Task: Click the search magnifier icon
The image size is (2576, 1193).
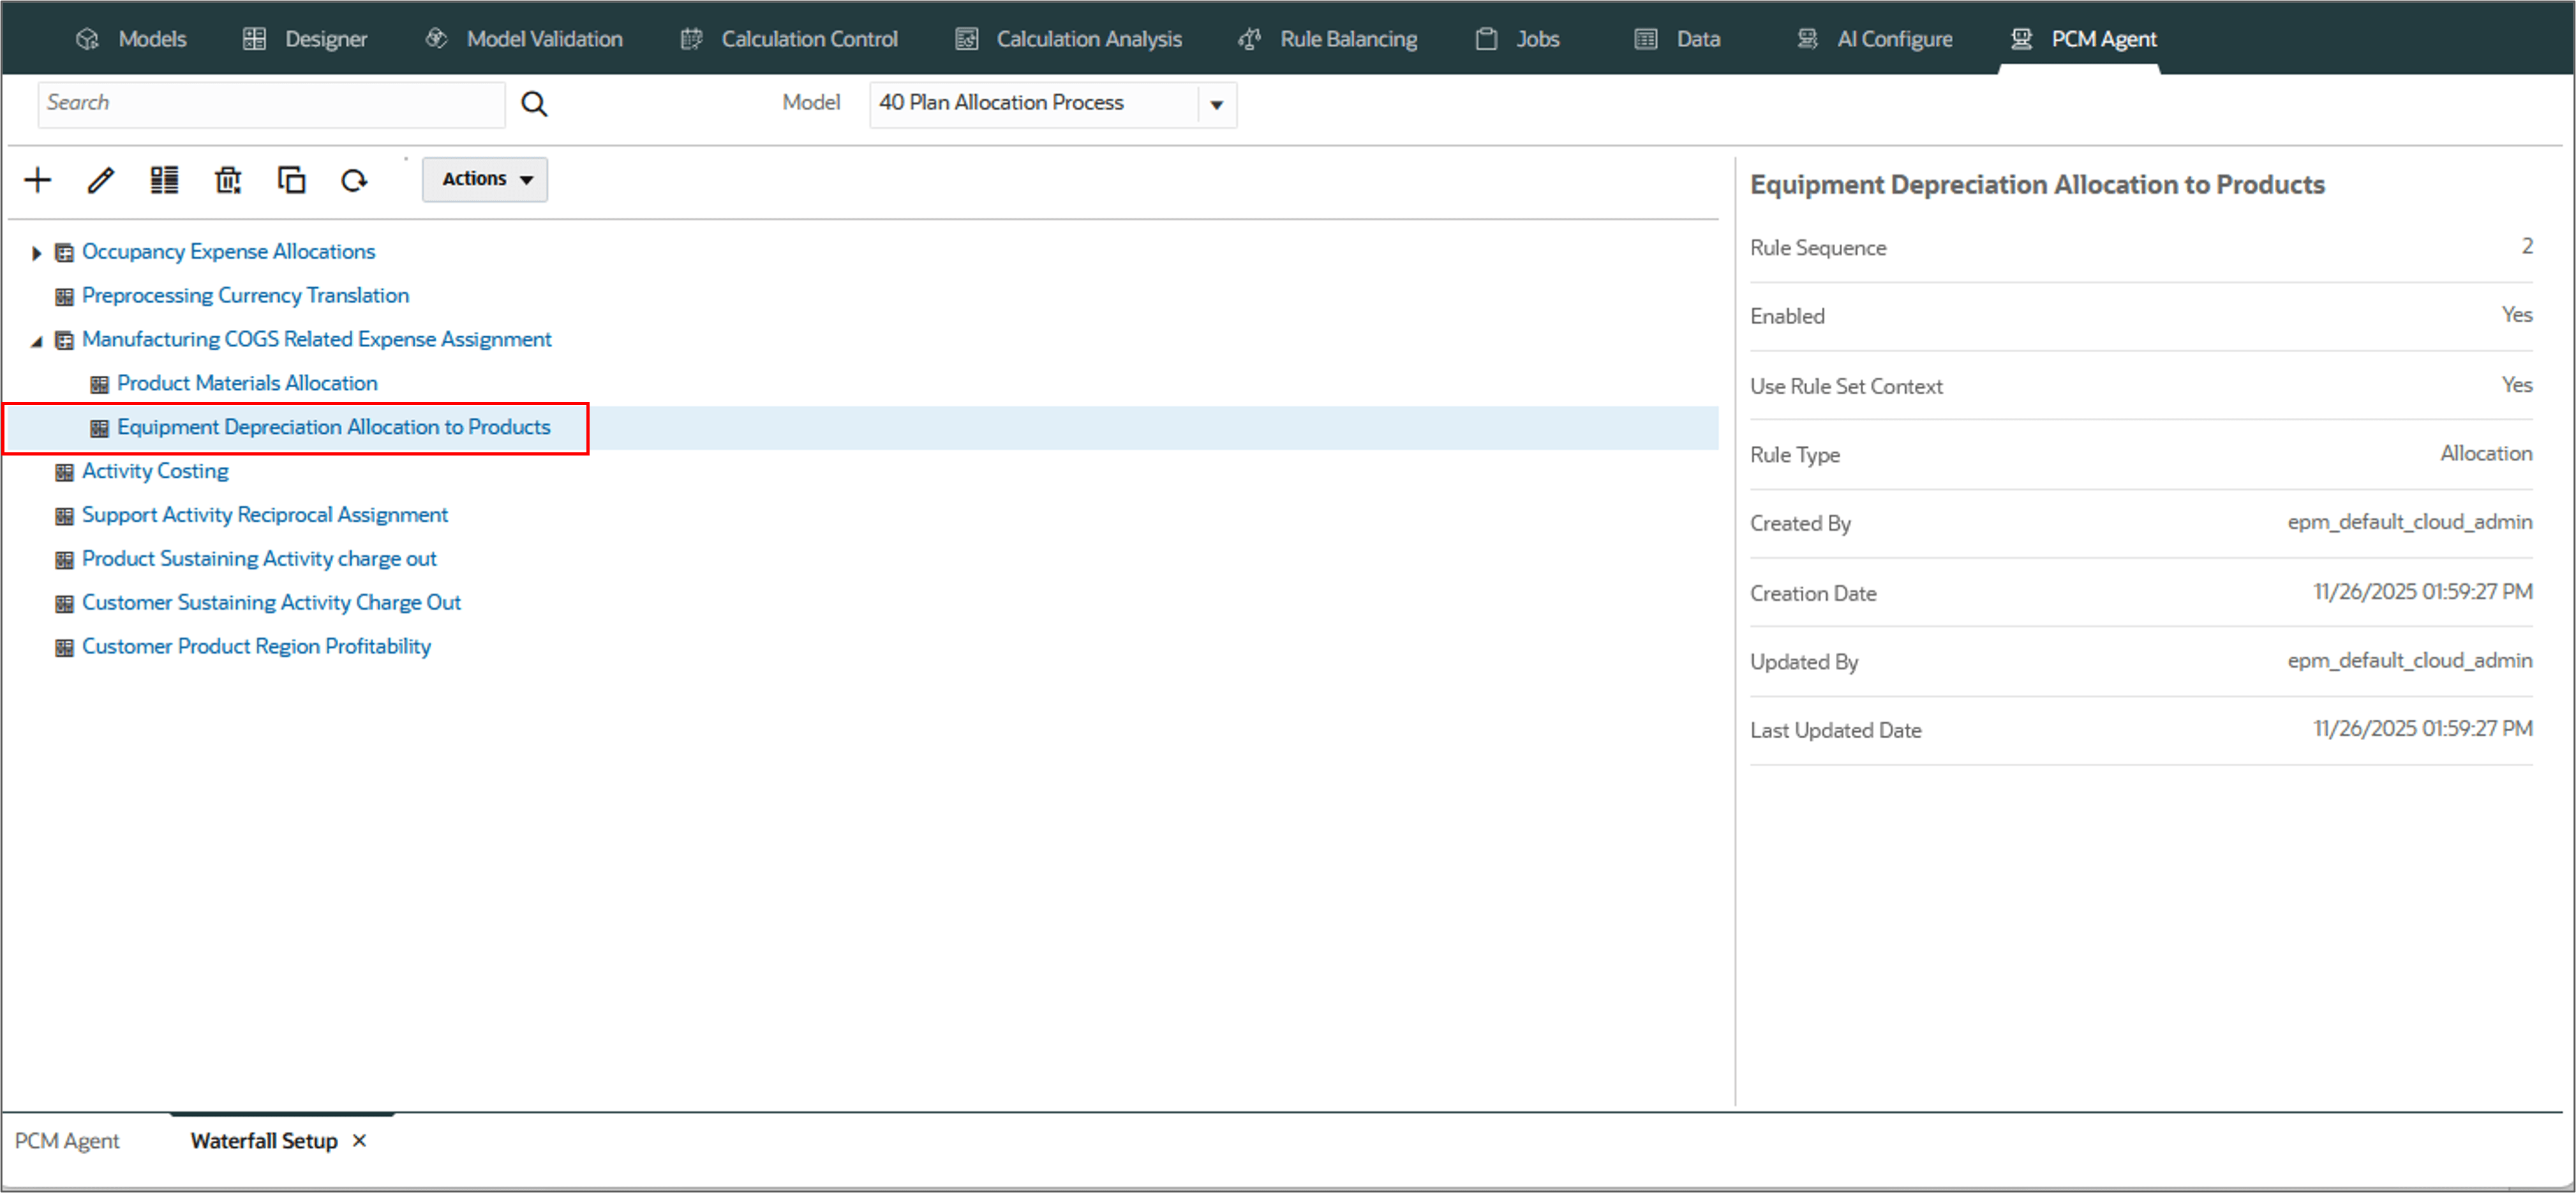Action: (x=534, y=104)
